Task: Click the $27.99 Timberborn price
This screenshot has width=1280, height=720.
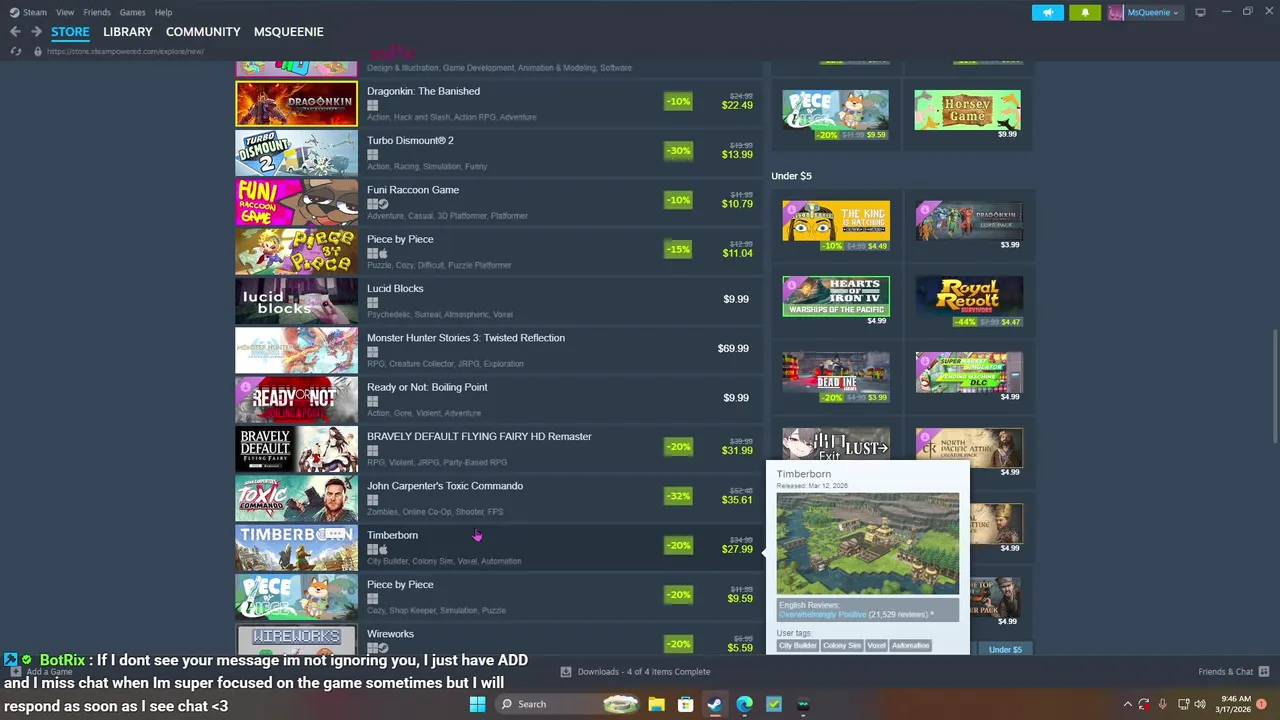Action: click(x=737, y=549)
